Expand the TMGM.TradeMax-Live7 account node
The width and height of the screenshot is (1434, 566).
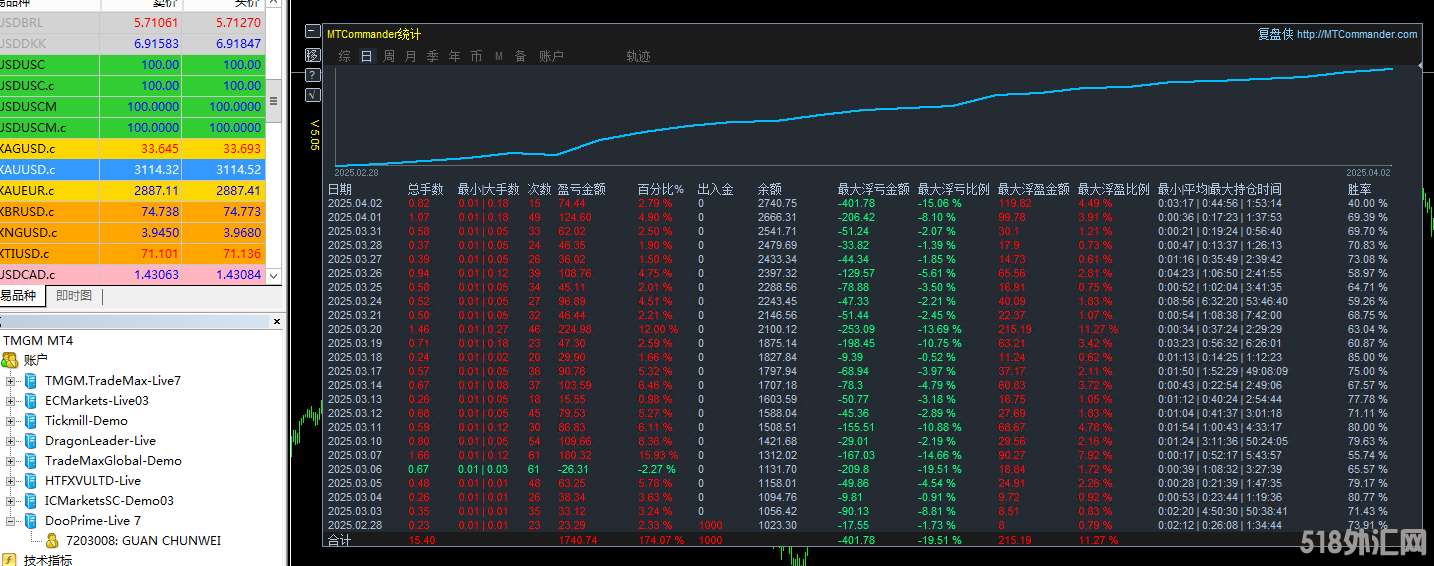11,381
